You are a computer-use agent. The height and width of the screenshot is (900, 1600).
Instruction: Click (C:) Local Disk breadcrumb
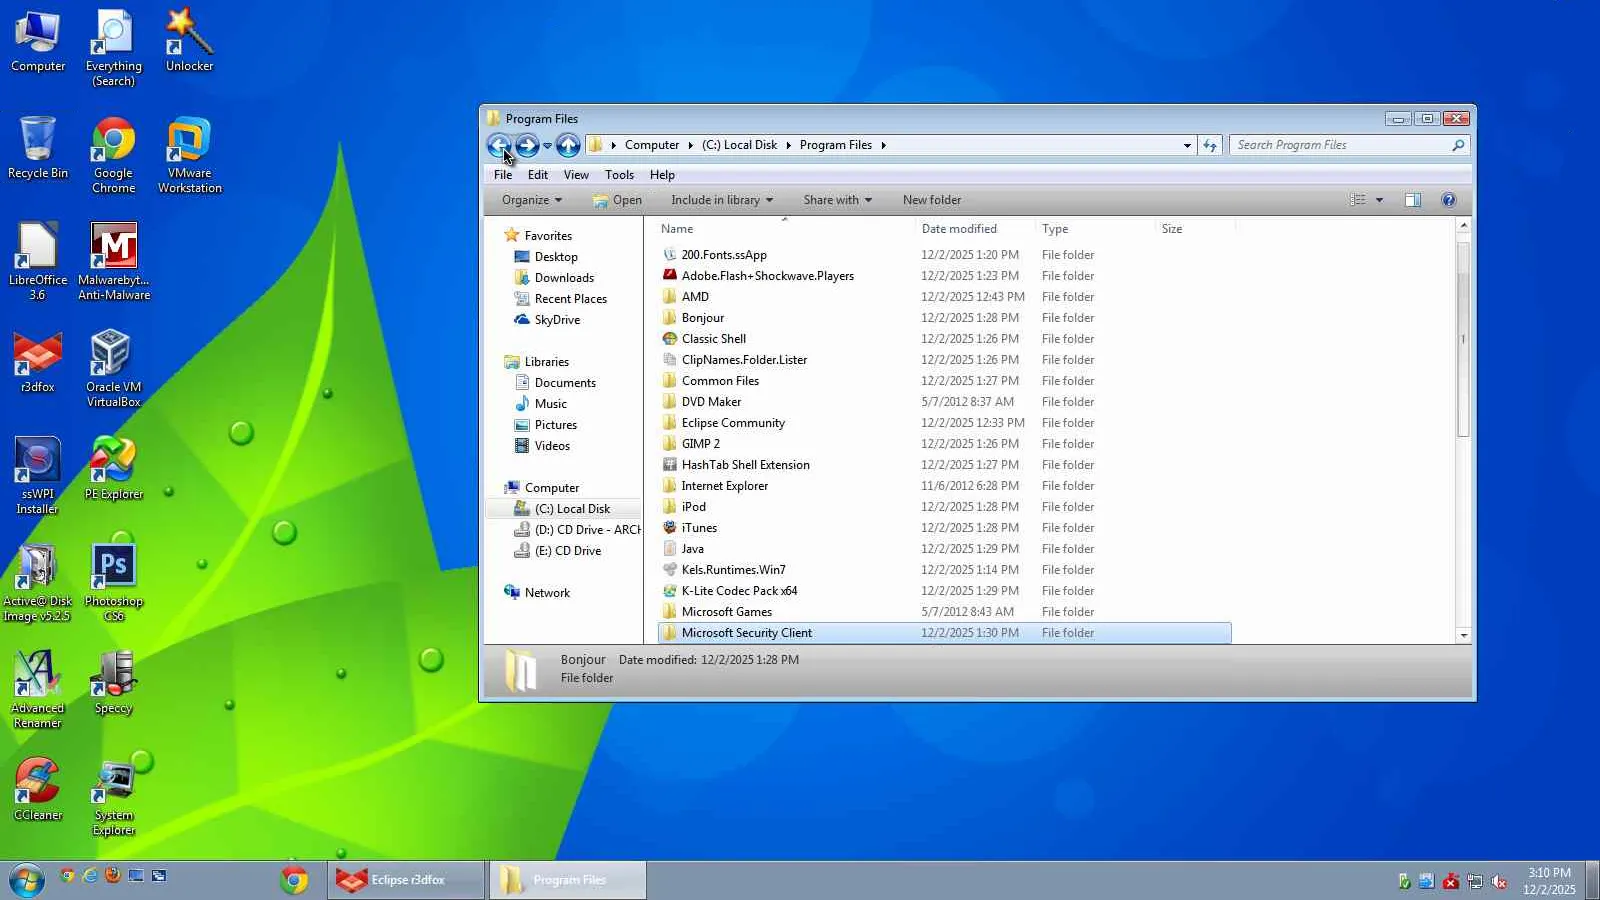coord(739,145)
